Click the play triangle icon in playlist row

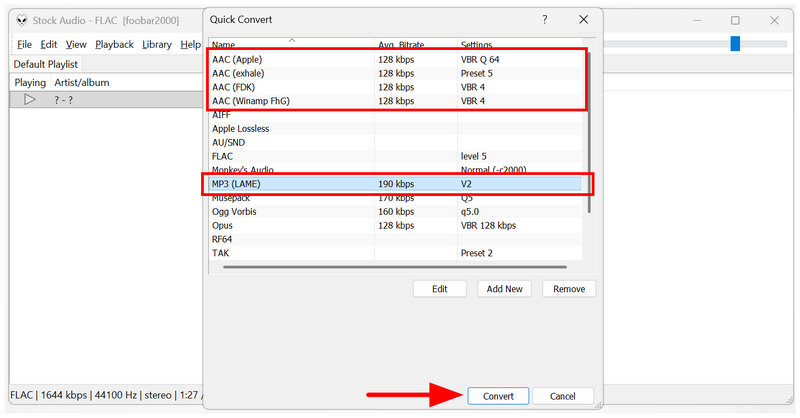[30, 100]
